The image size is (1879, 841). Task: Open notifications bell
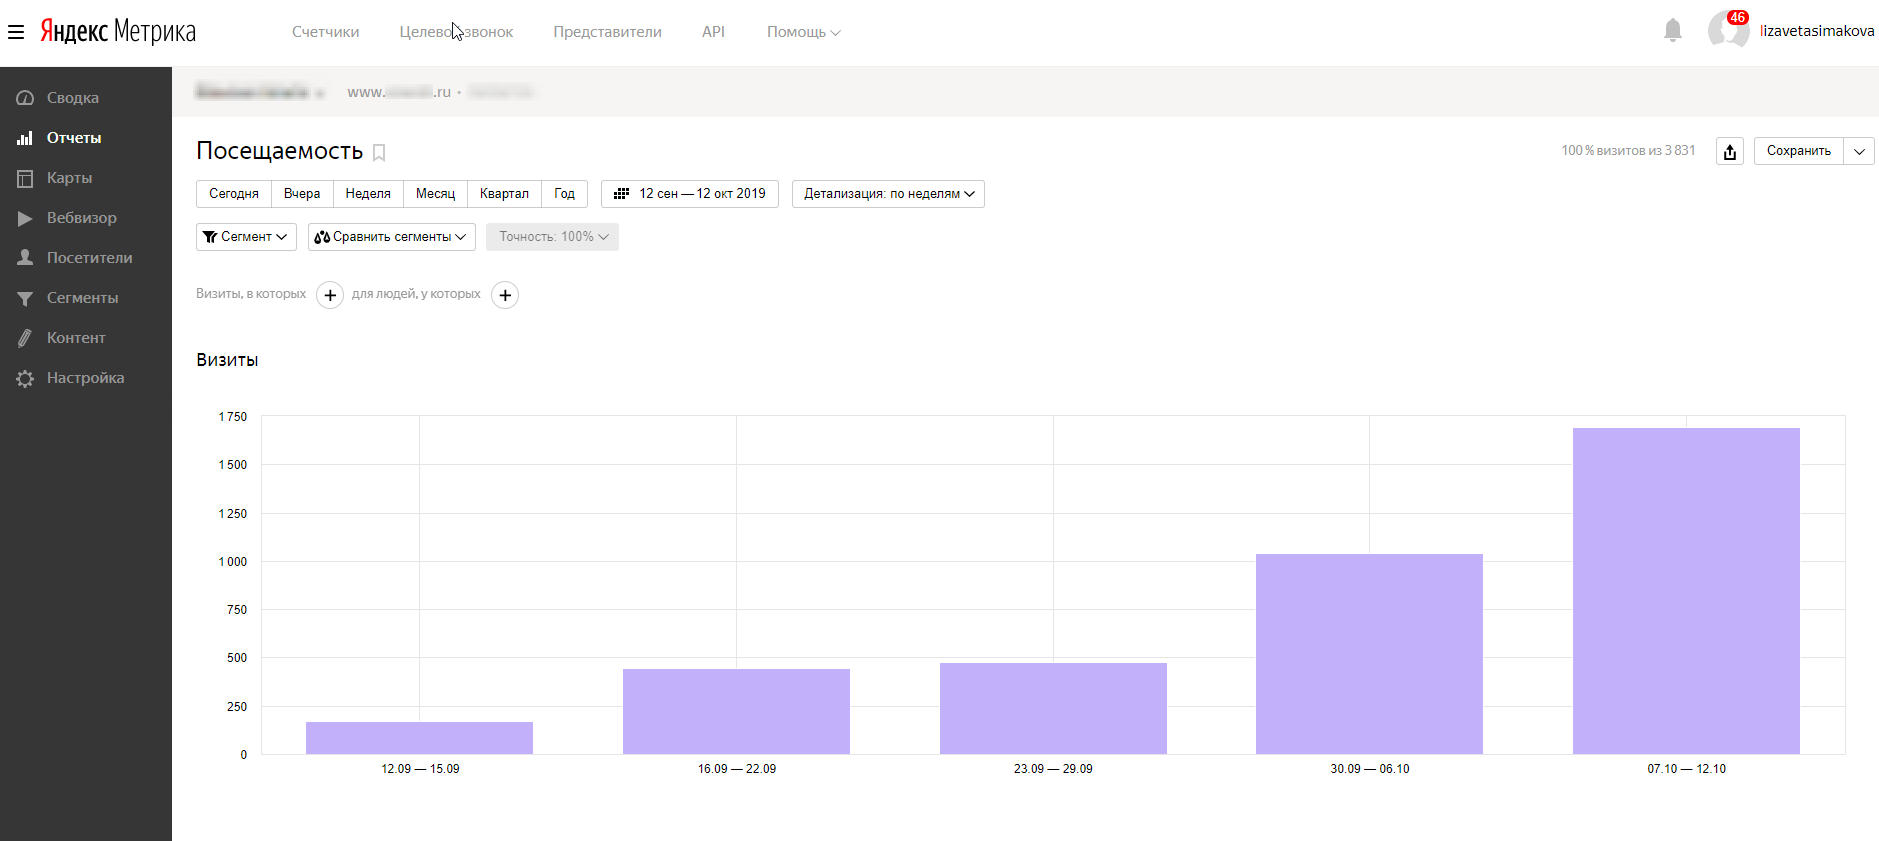(1673, 31)
